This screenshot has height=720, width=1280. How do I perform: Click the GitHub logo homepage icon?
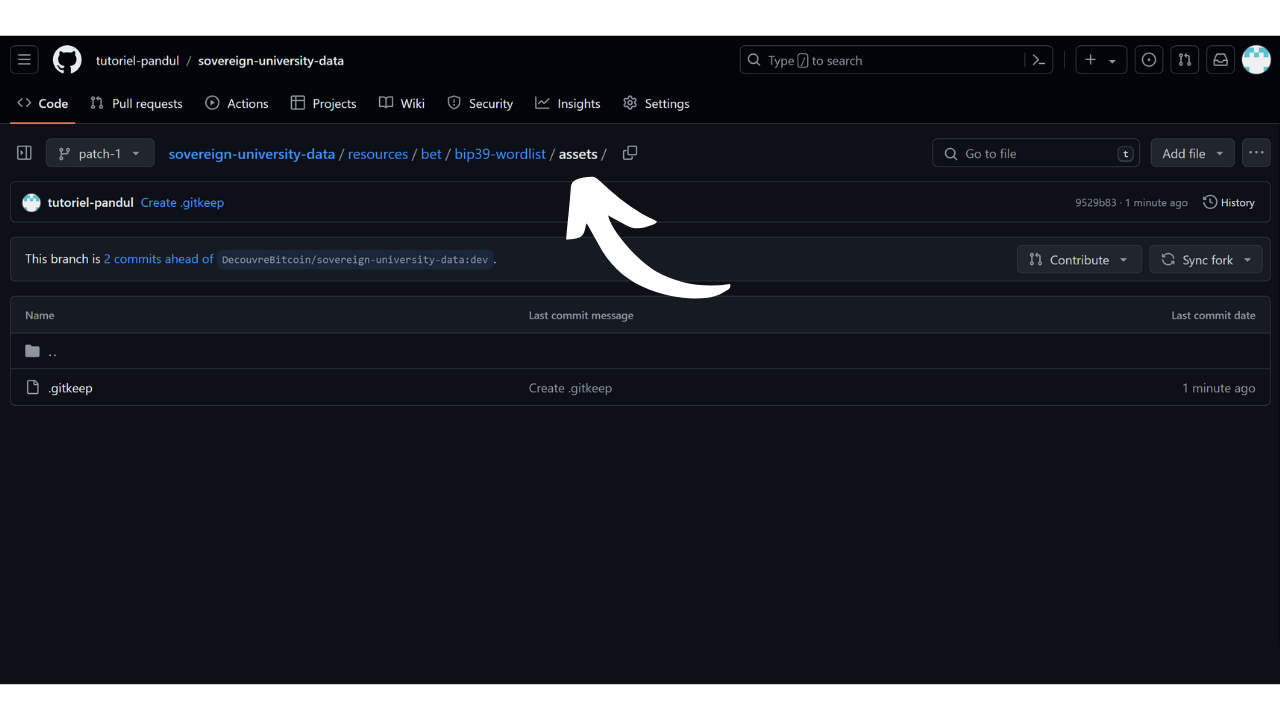click(x=67, y=60)
